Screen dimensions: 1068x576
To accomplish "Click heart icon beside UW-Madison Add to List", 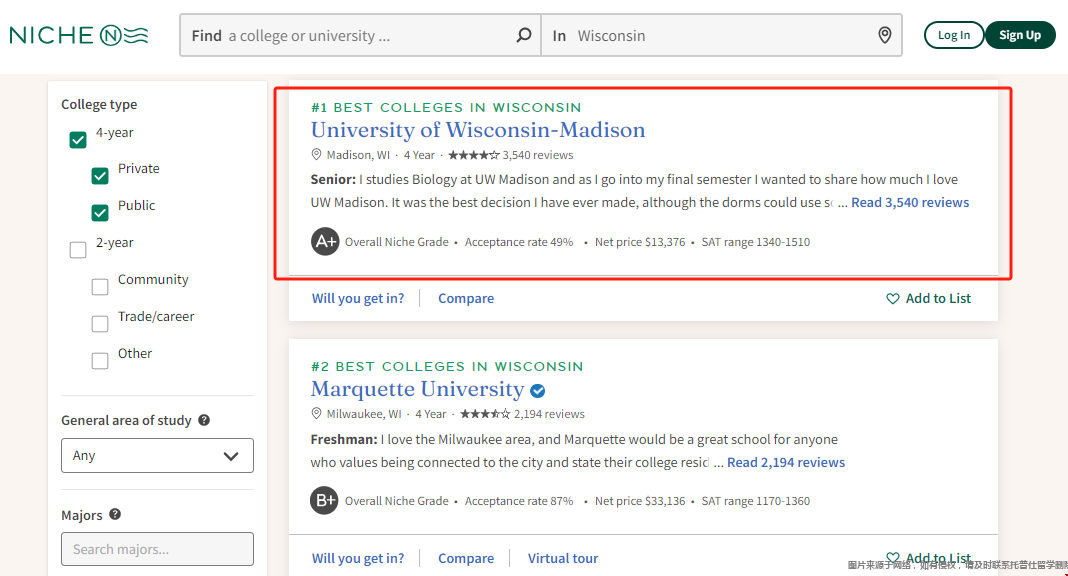I will click(x=892, y=298).
